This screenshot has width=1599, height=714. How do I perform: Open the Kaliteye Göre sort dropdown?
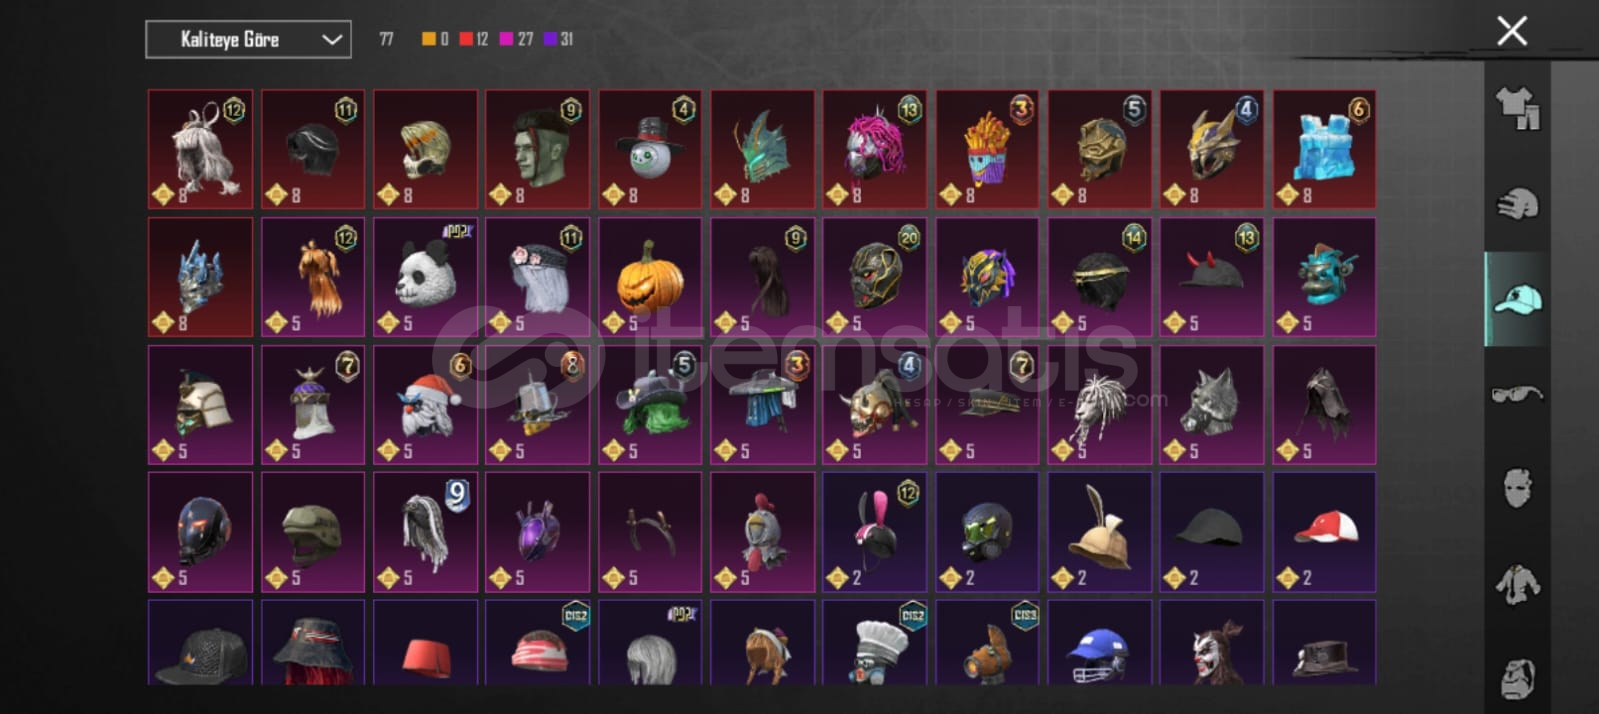(248, 39)
